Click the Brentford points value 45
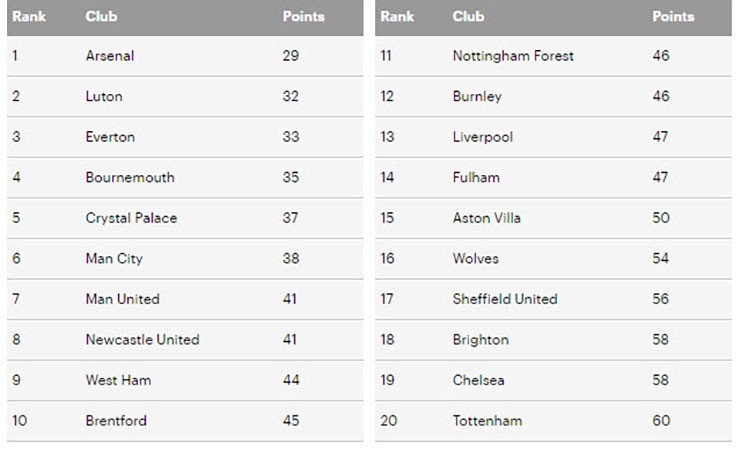The image size is (740, 450). pos(291,421)
